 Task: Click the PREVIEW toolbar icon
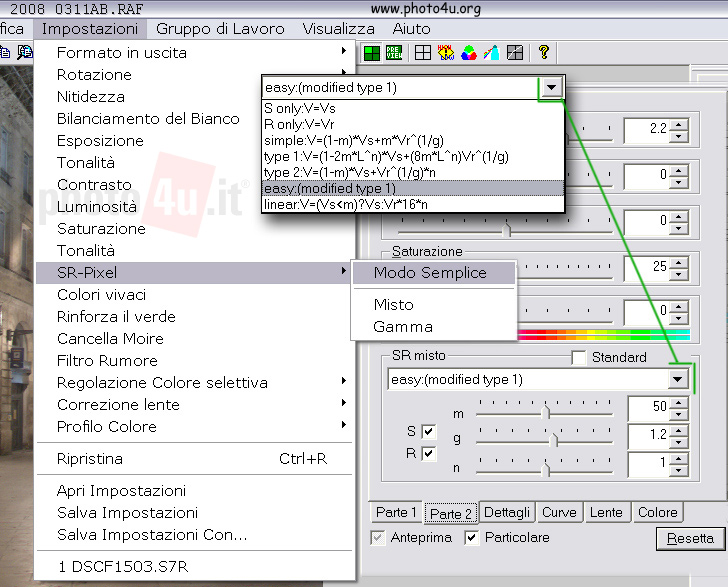pyautogui.click(x=395, y=53)
